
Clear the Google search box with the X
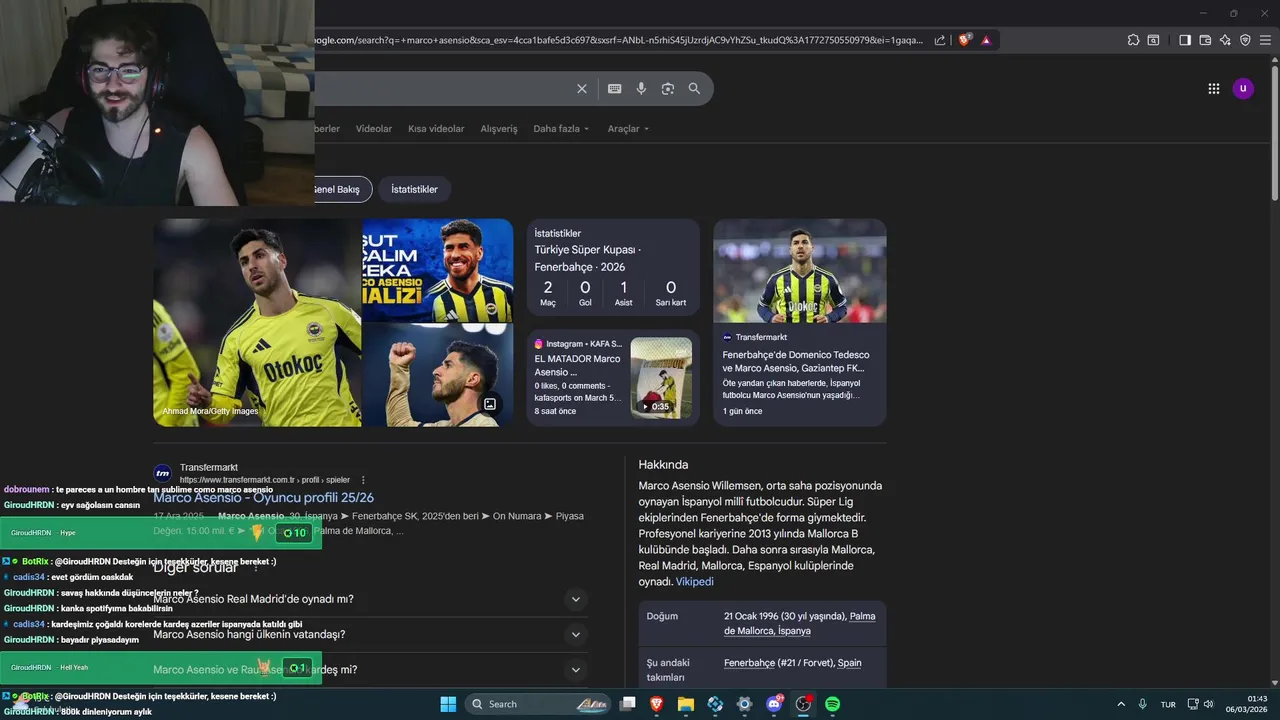[582, 89]
